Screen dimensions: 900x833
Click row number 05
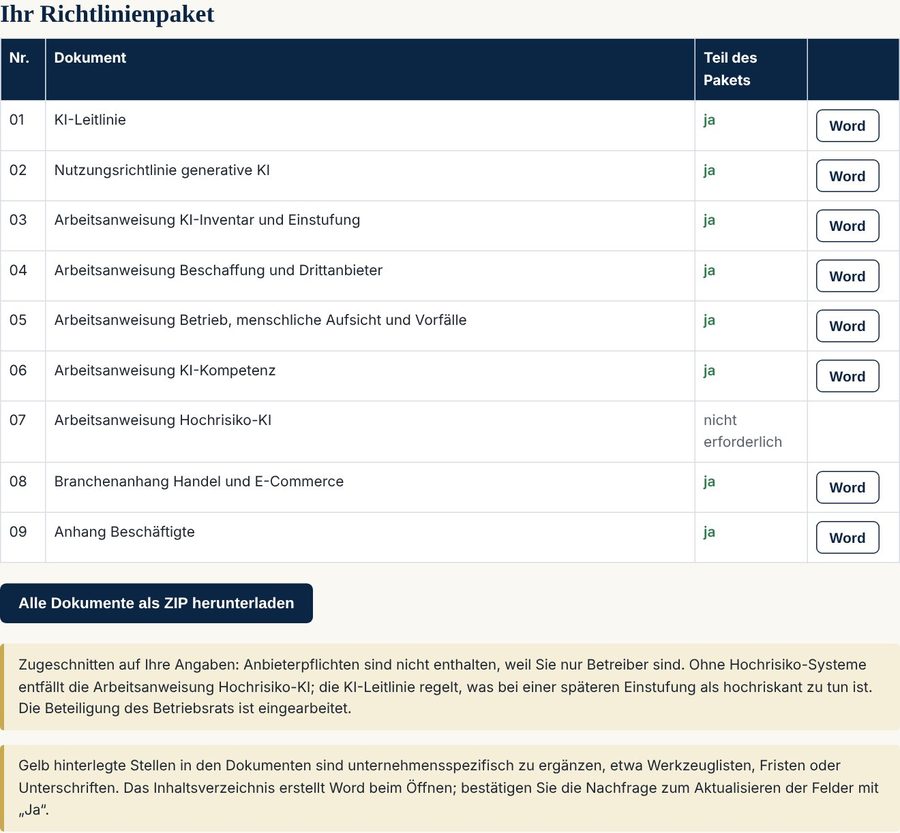[x=17, y=320]
